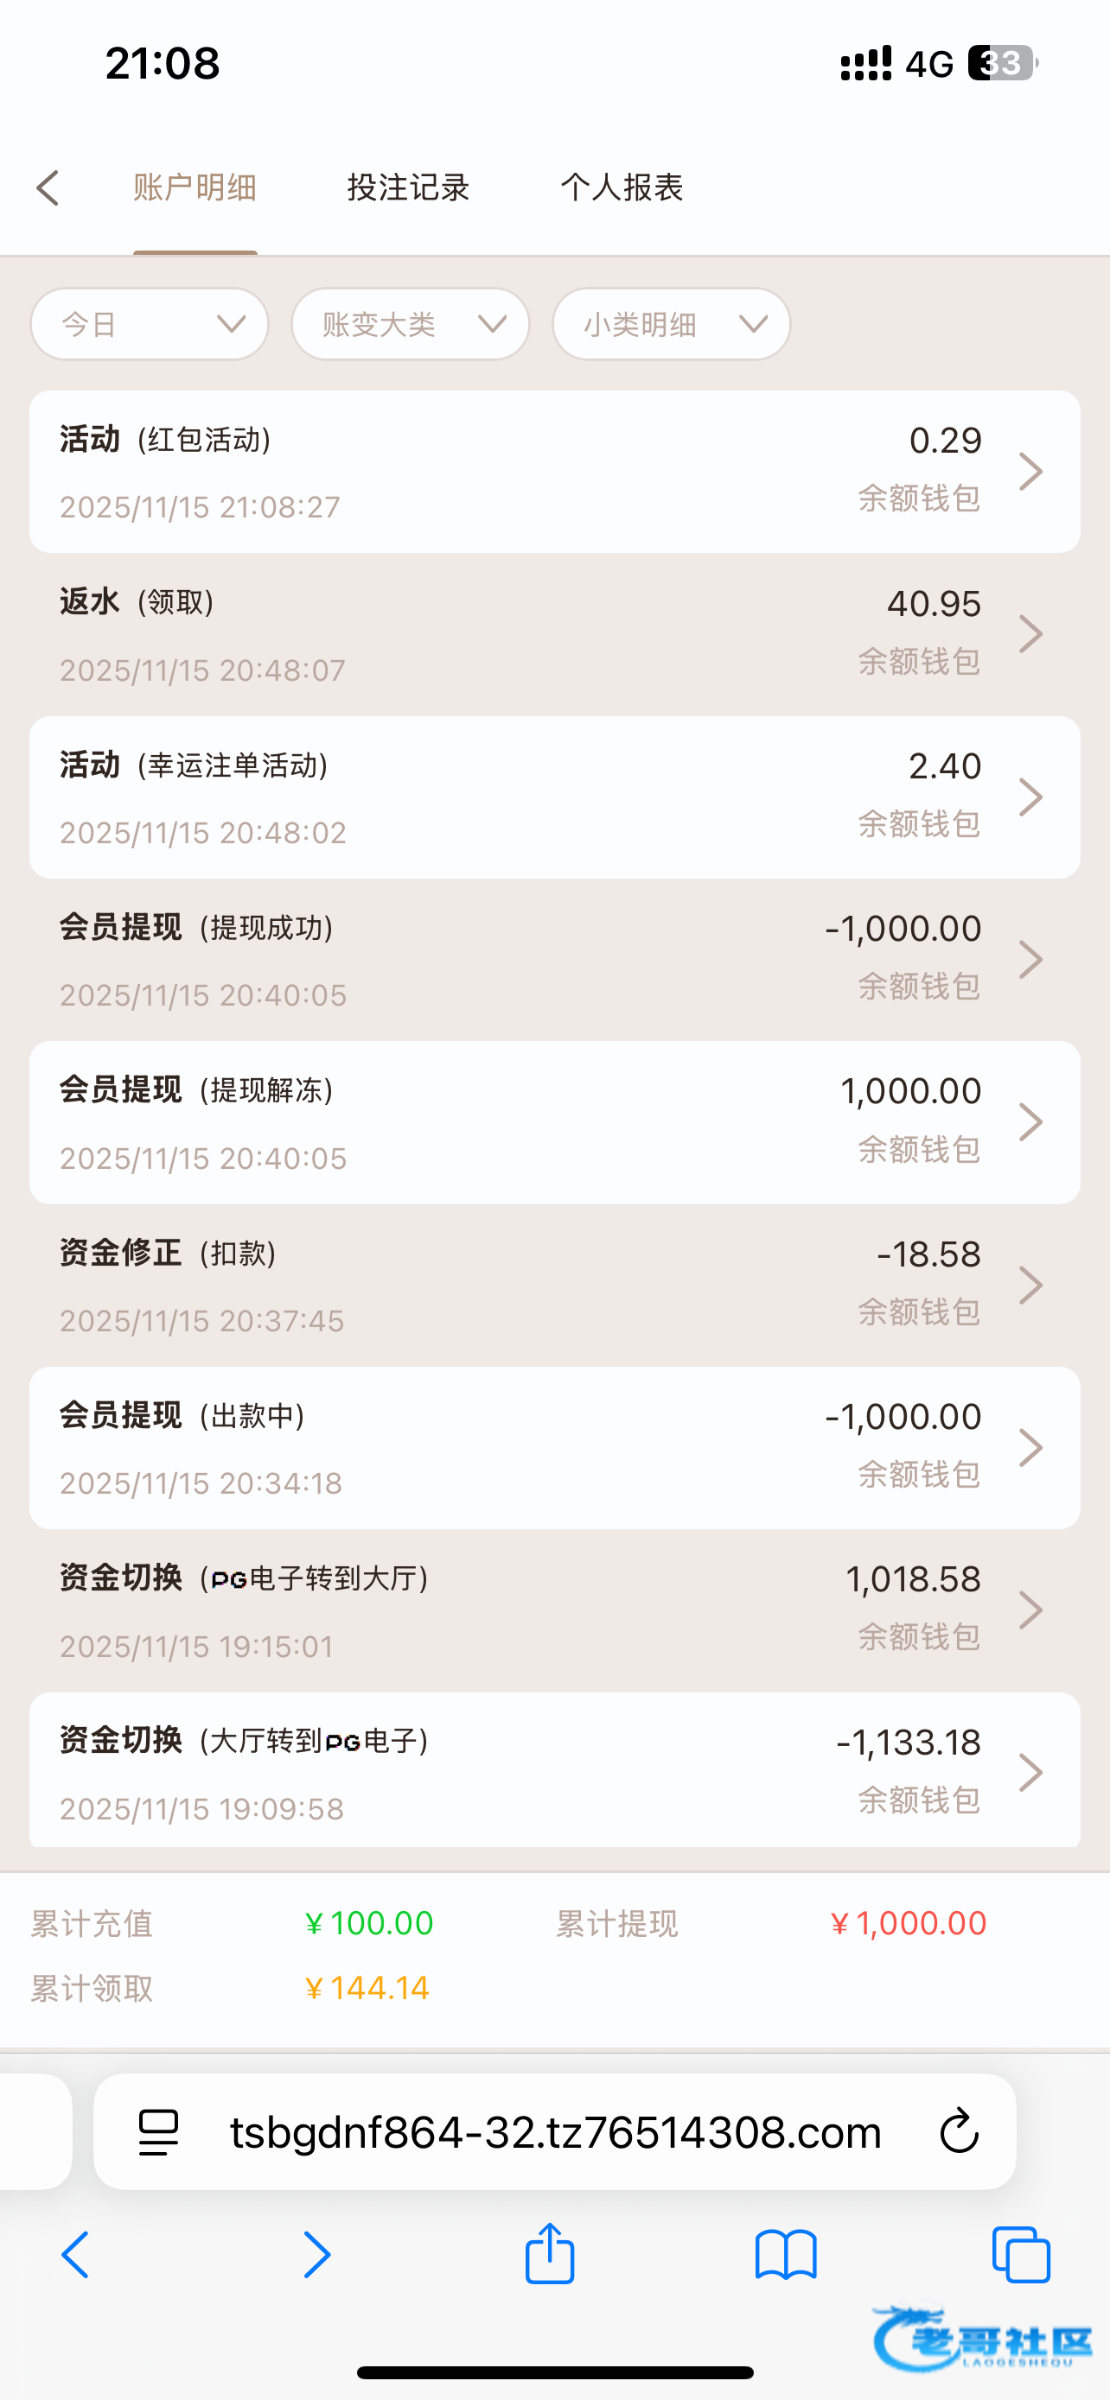Switch to the 投注记录 tab
The height and width of the screenshot is (2400, 1110).
tap(408, 188)
